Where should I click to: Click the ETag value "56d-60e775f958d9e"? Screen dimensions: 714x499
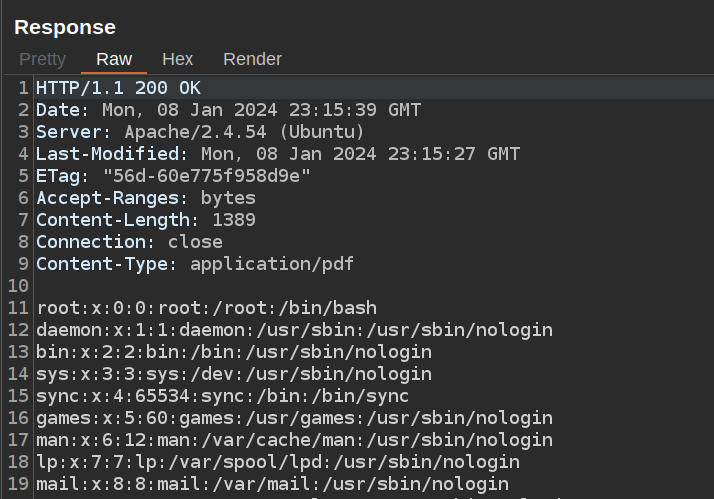(x=207, y=176)
